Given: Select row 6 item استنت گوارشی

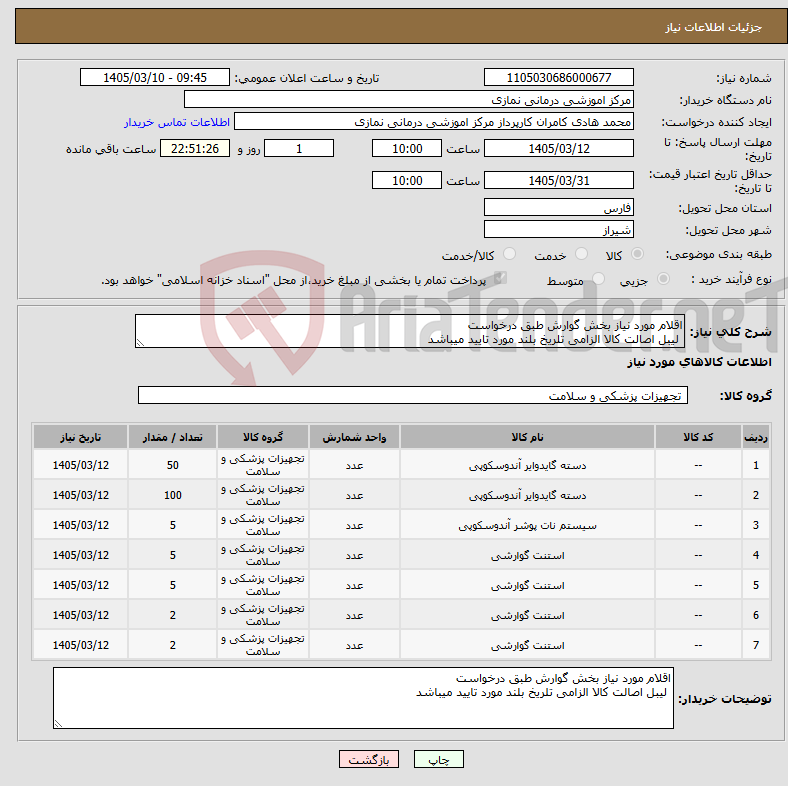Looking at the screenshot, I should click(527, 615).
